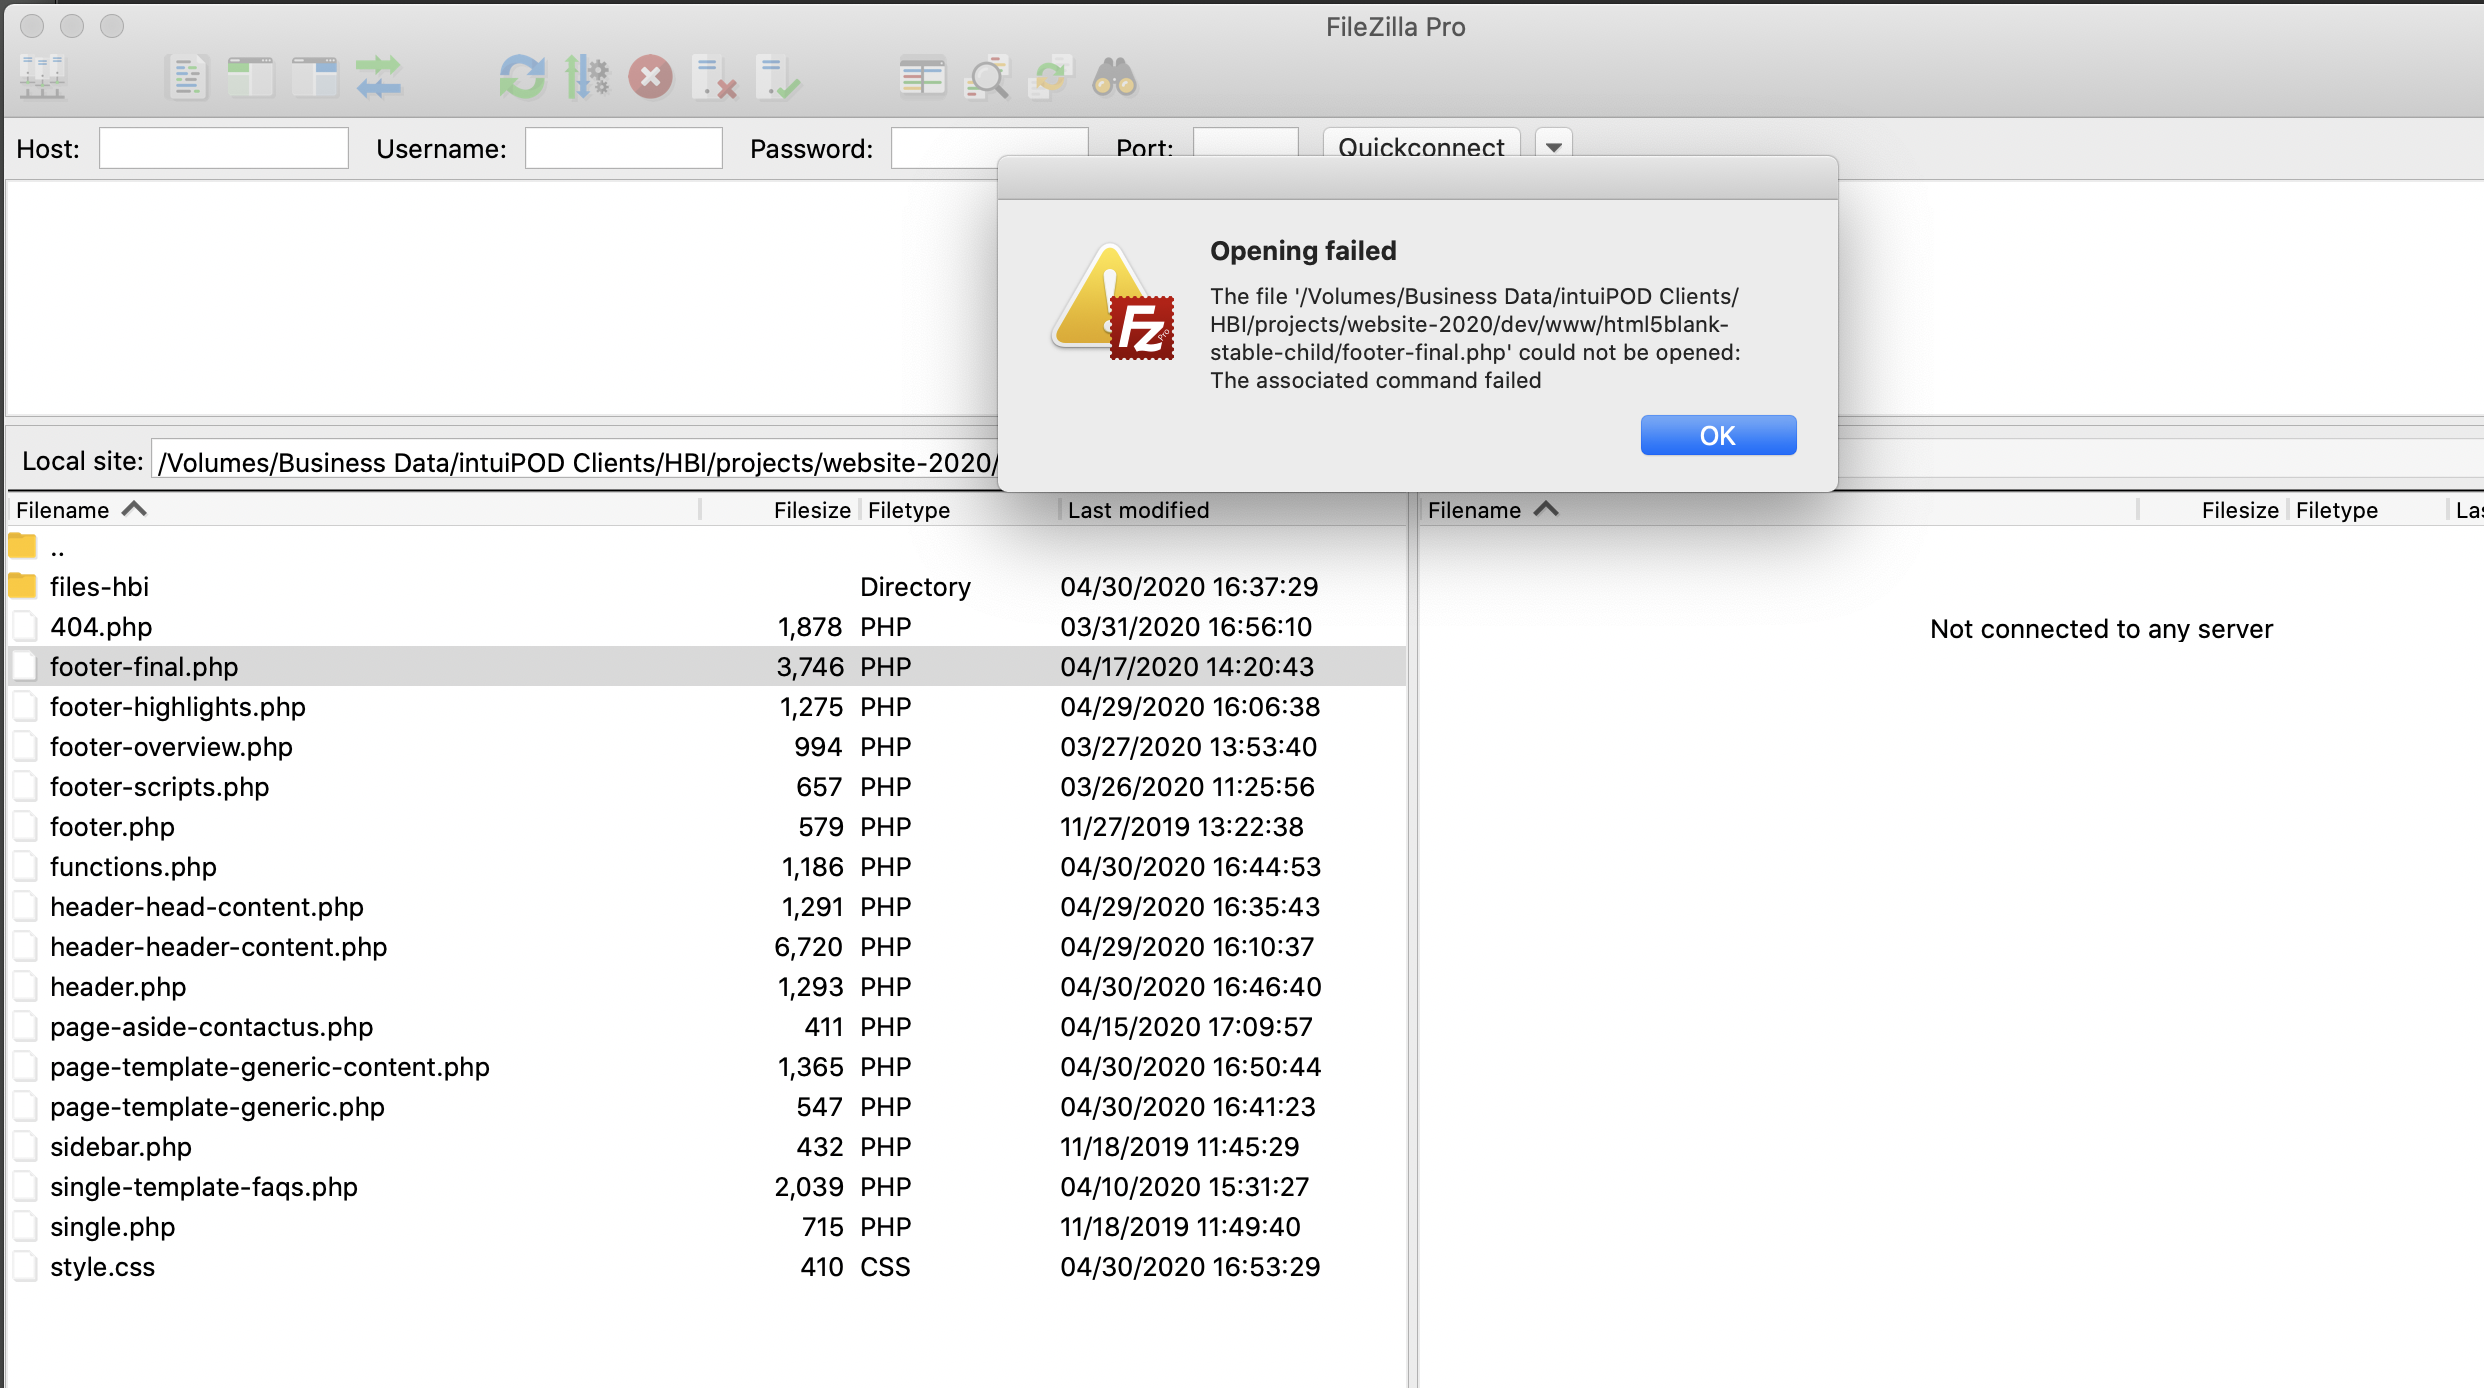2484x1388 pixels.
Task: Sort remote list by Filetype column
Action: 2367,510
